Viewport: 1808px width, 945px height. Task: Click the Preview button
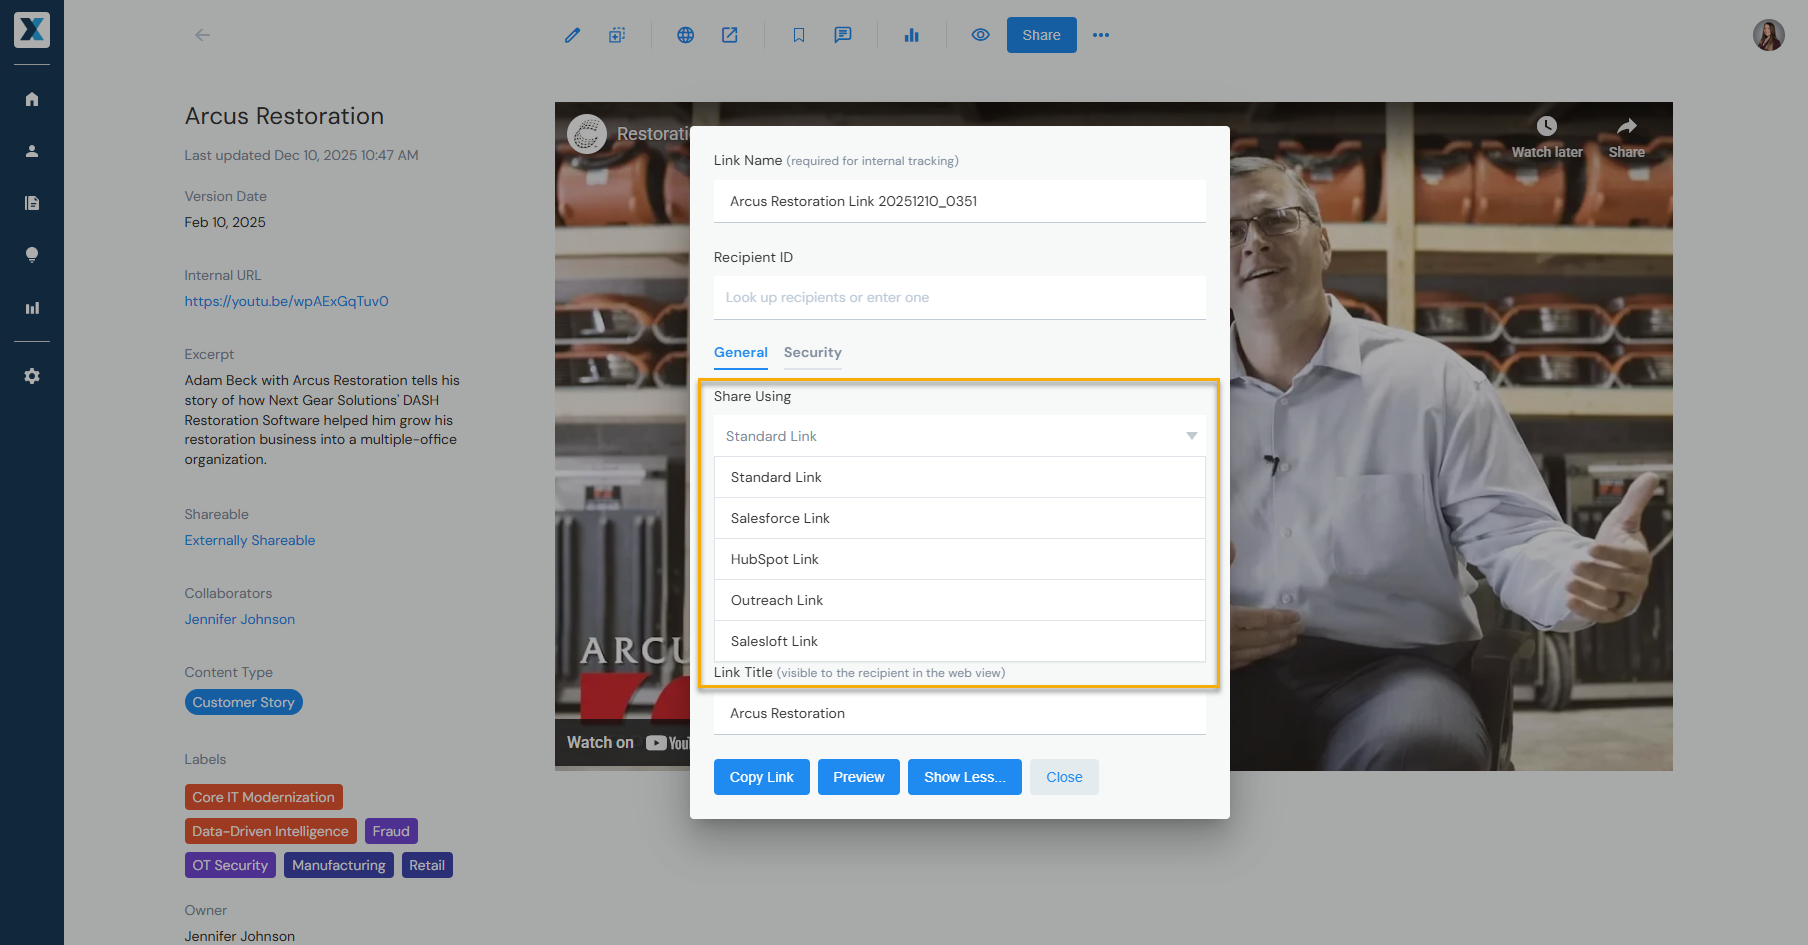pos(859,777)
